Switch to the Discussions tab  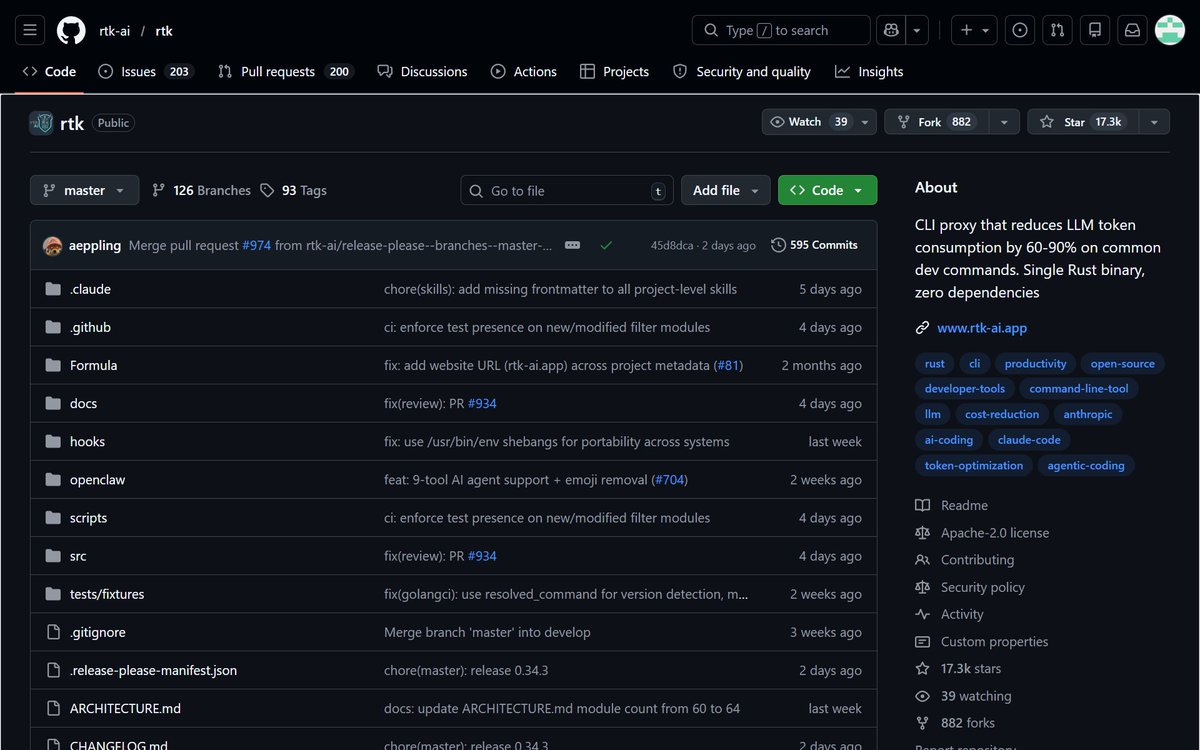click(x=422, y=72)
